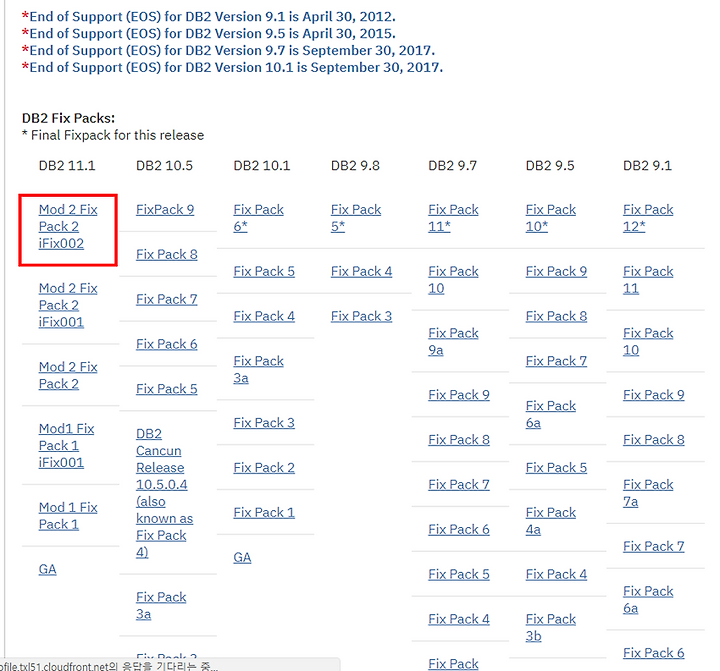Viewport: 720px width, 671px height.
Task: Open DB2 9.1 Fix Pack 10 link
Action: [648, 342]
